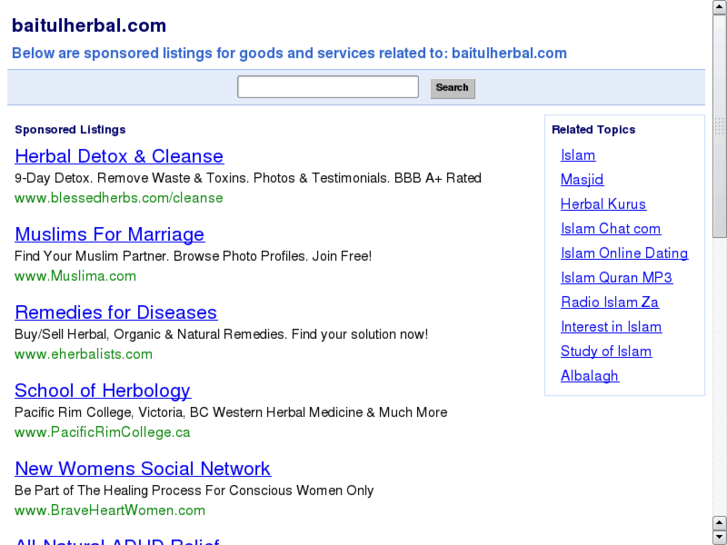Visit the Study of Islam topic
Viewport: 727px width, 545px height.
coord(606,351)
